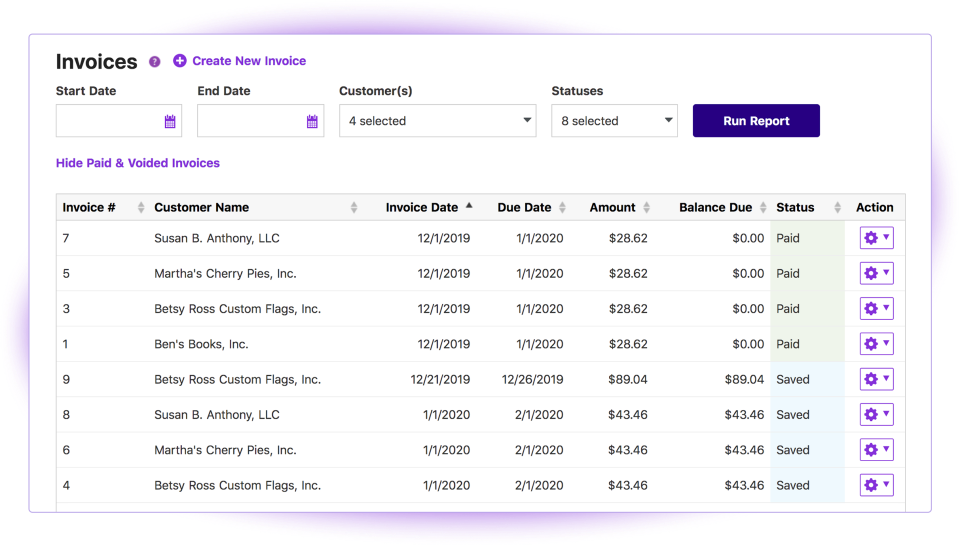Focus the End Date input field
Screen dimensions: 960x546
(x=260, y=121)
